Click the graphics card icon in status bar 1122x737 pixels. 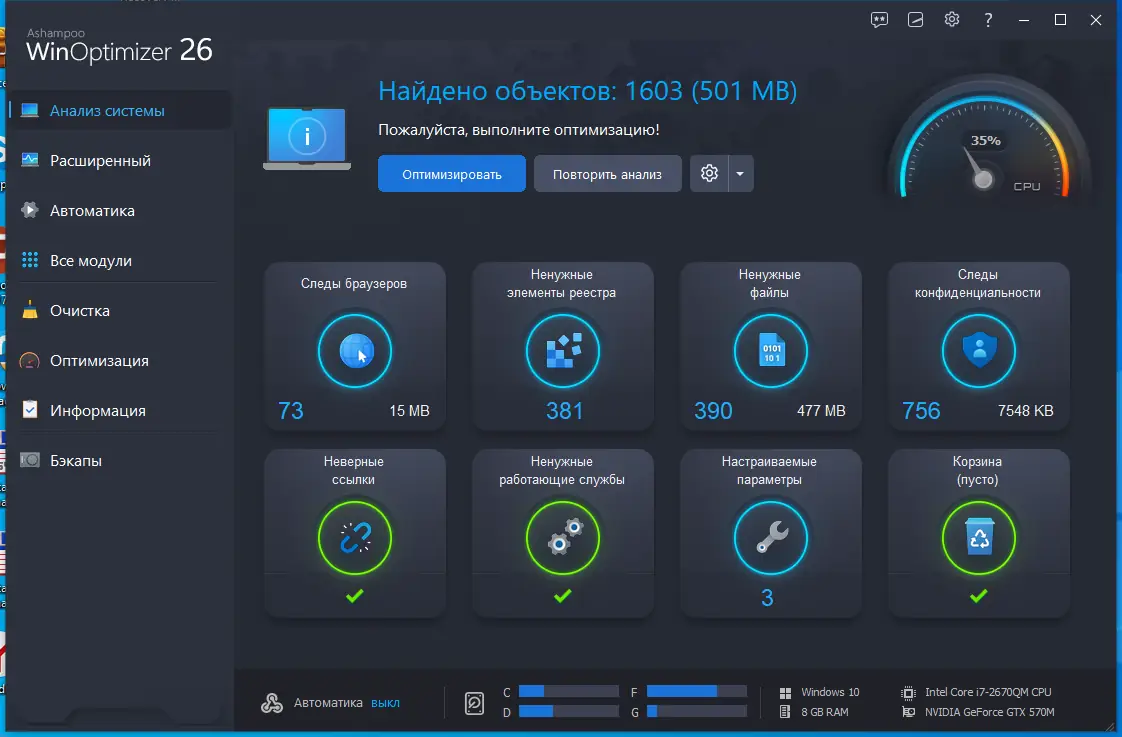click(908, 712)
